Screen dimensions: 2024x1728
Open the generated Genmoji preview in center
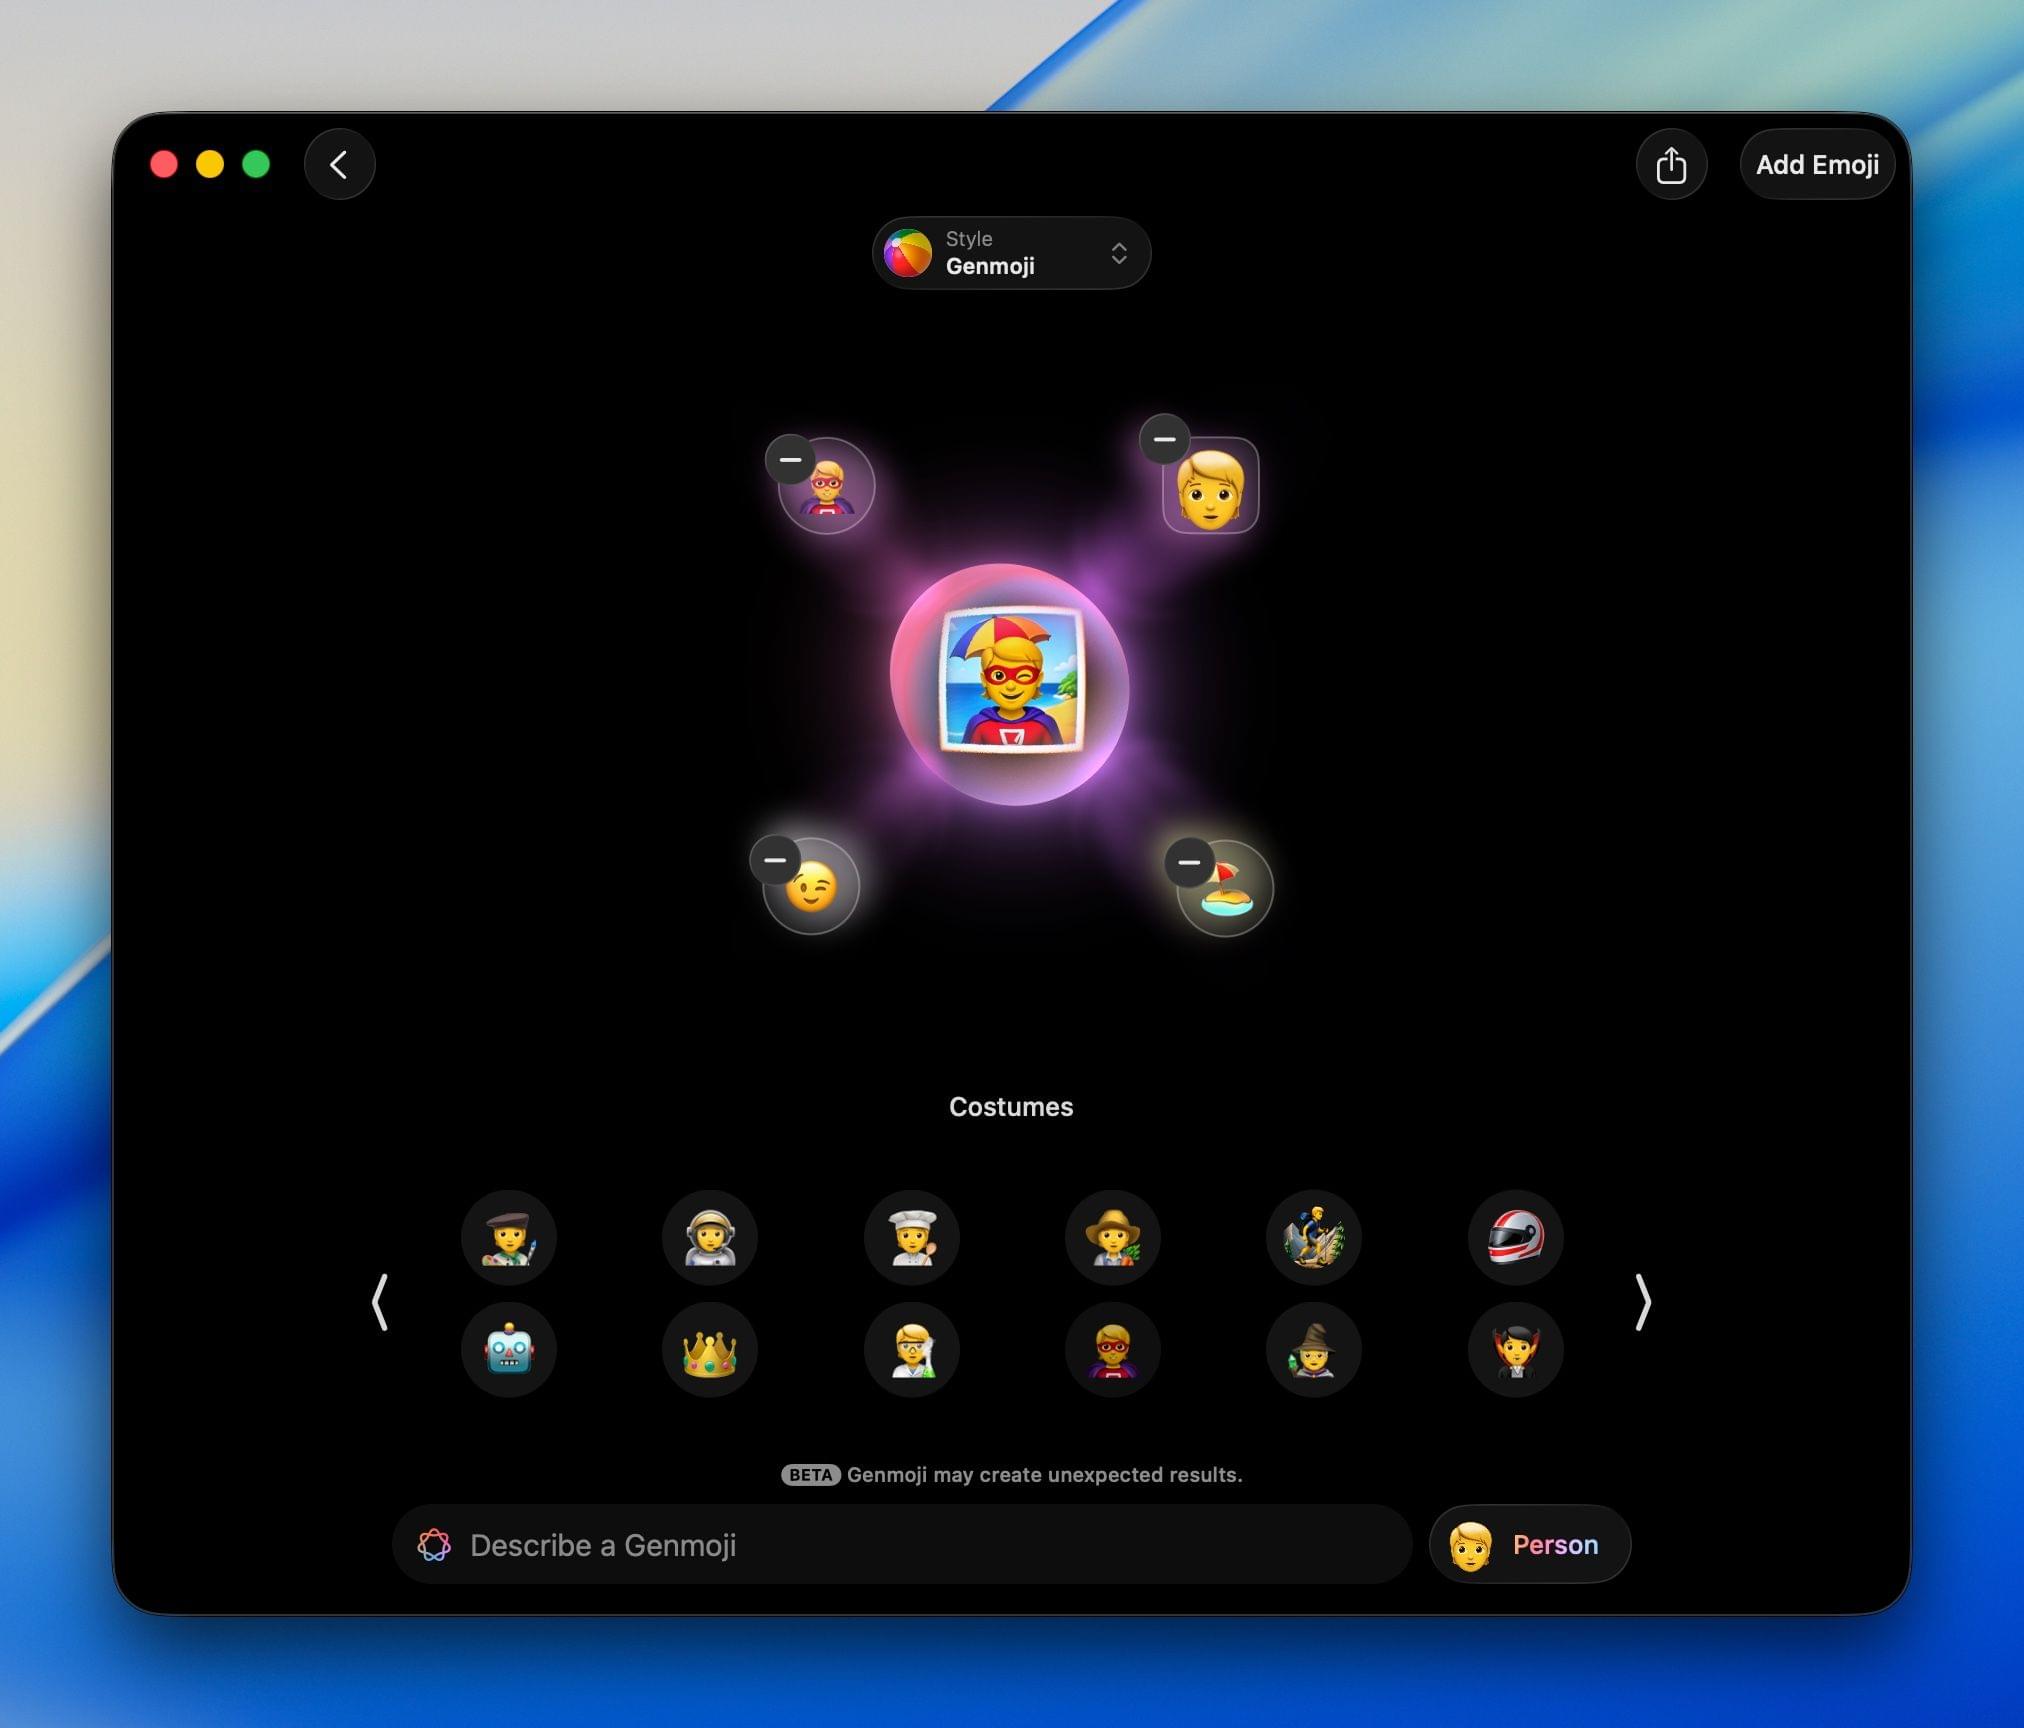tap(1010, 684)
